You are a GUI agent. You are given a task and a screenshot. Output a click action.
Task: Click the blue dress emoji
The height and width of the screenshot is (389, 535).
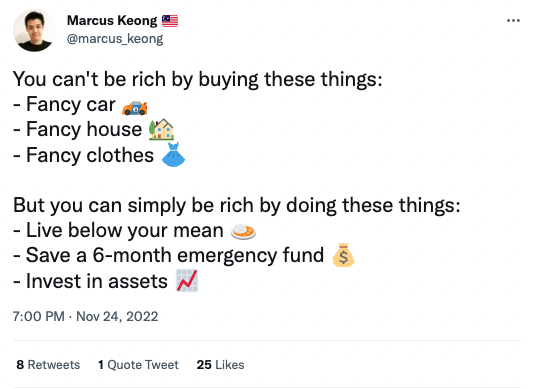tap(173, 155)
